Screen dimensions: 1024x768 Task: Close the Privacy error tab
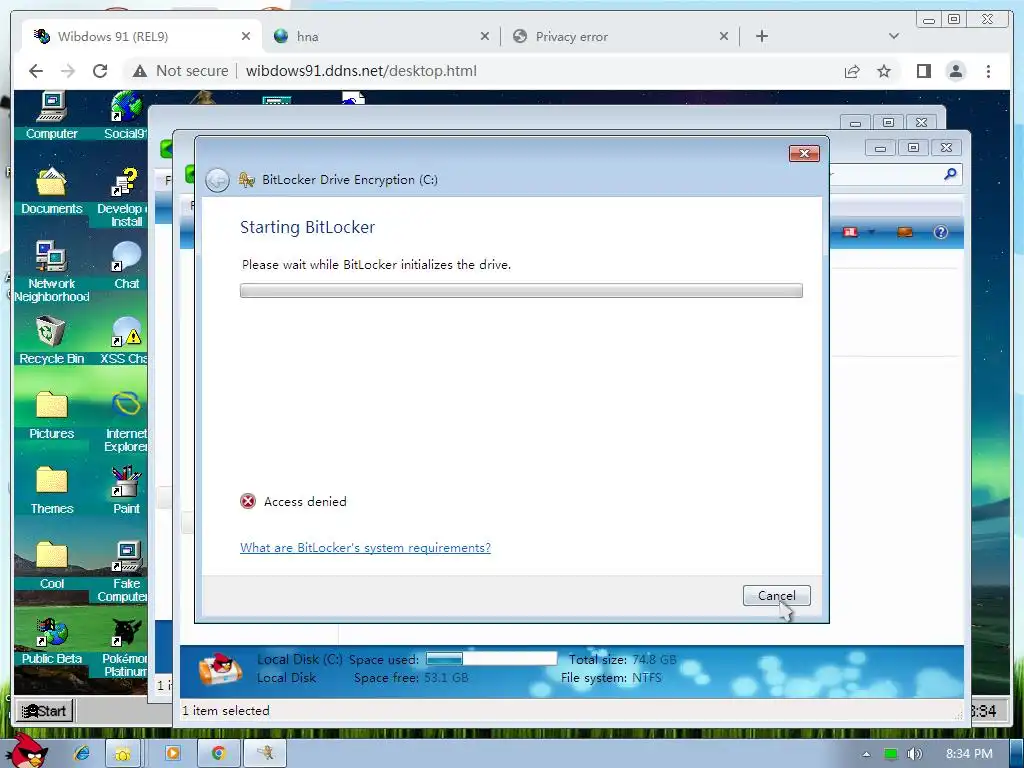pos(724,37)
